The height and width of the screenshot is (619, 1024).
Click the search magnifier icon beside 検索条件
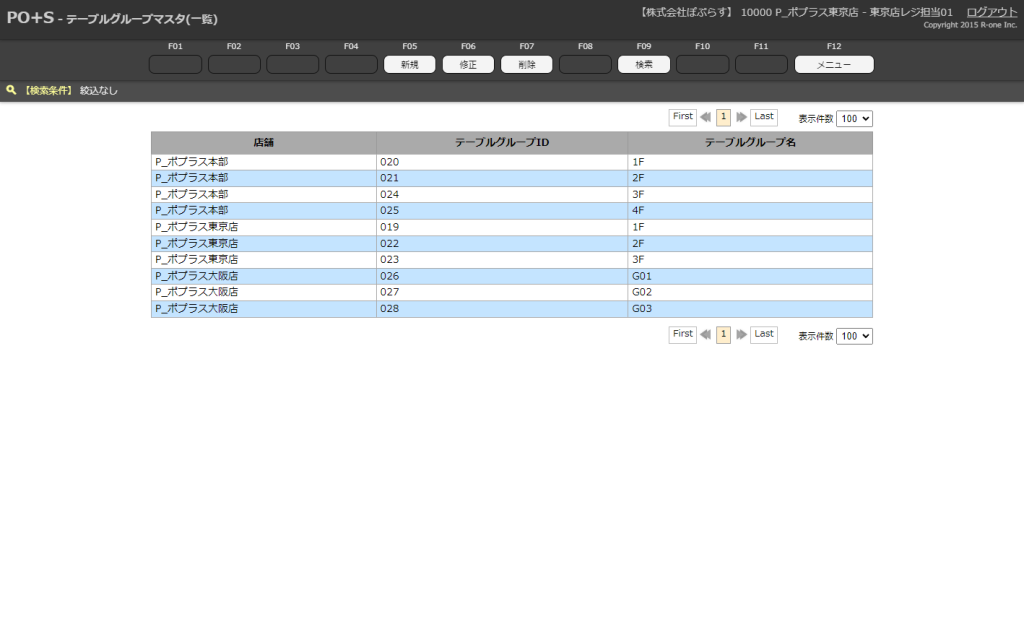coord(11,90)
